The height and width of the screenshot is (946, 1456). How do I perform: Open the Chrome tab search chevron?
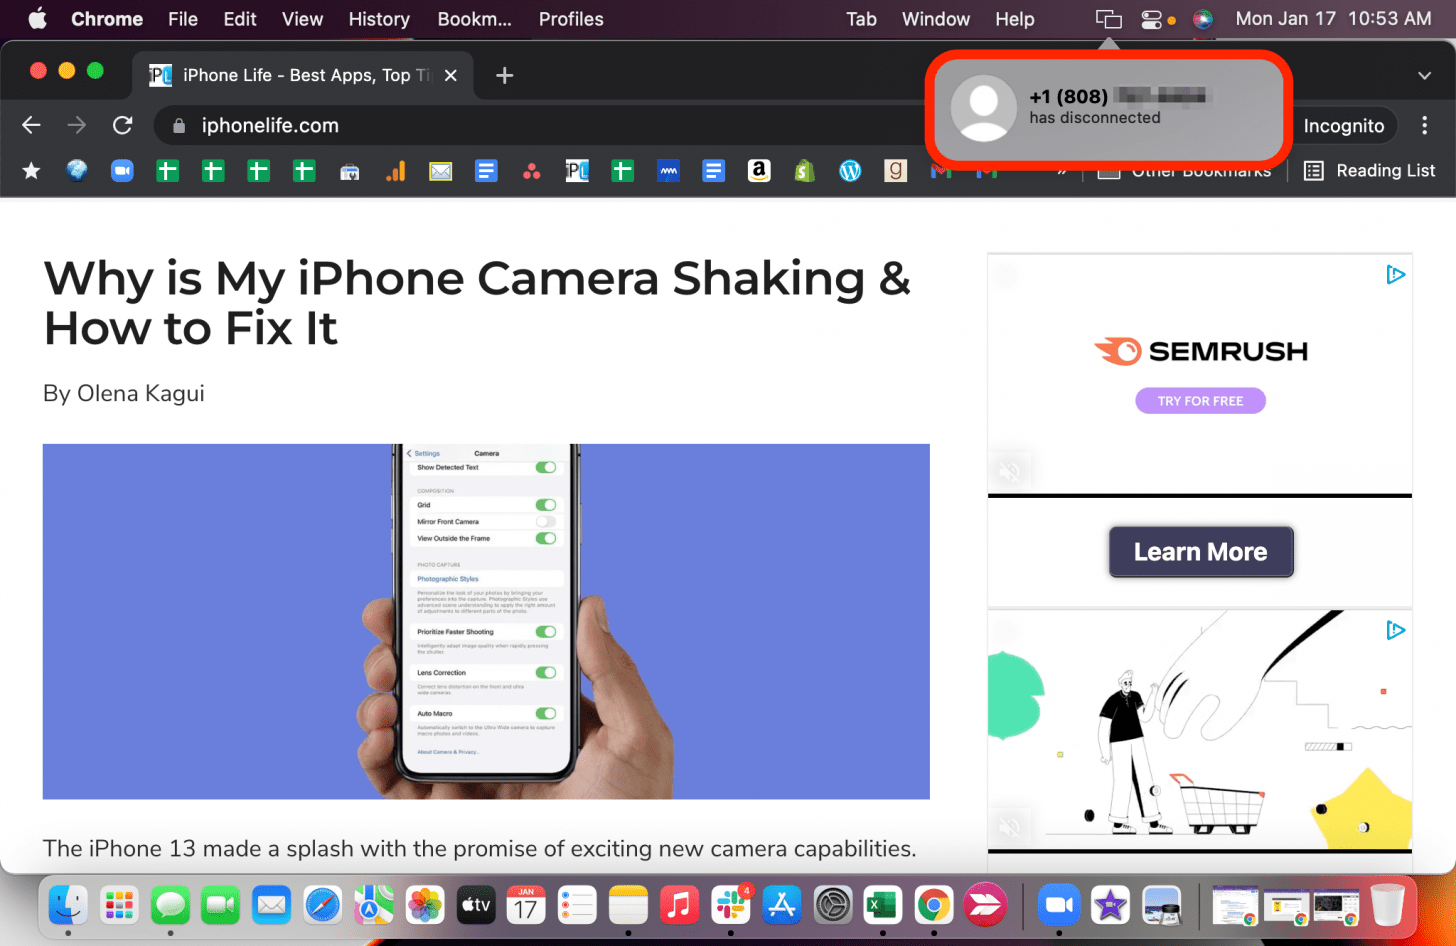1424,76
